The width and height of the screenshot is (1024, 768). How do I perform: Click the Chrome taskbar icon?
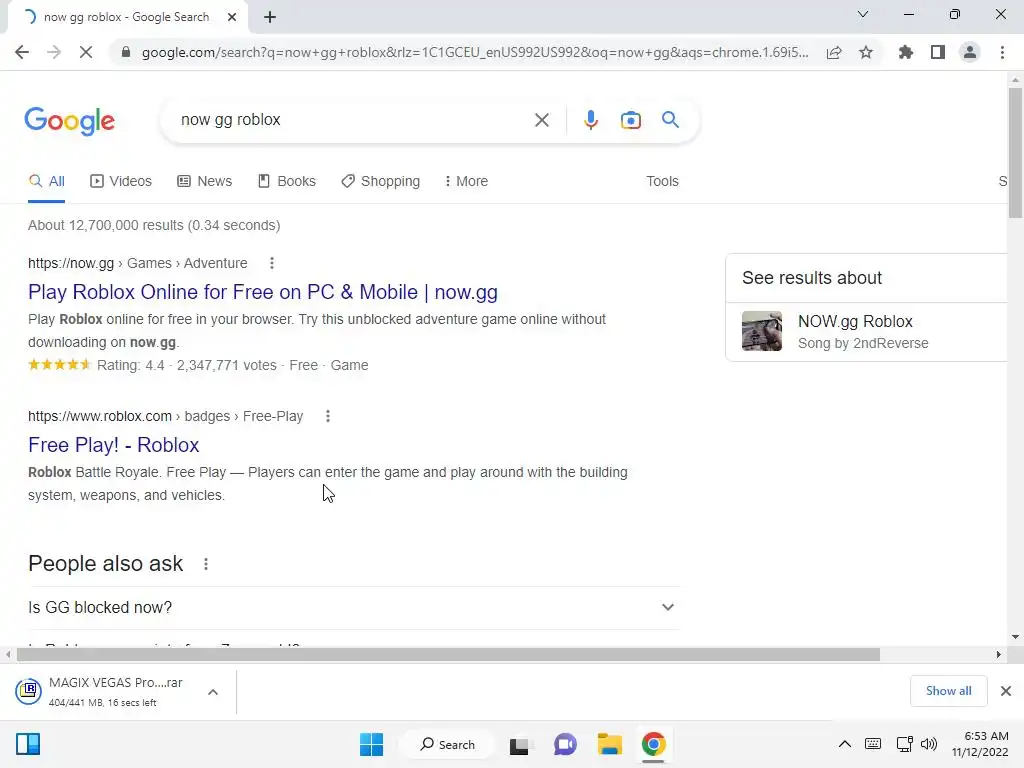[653, 744]
